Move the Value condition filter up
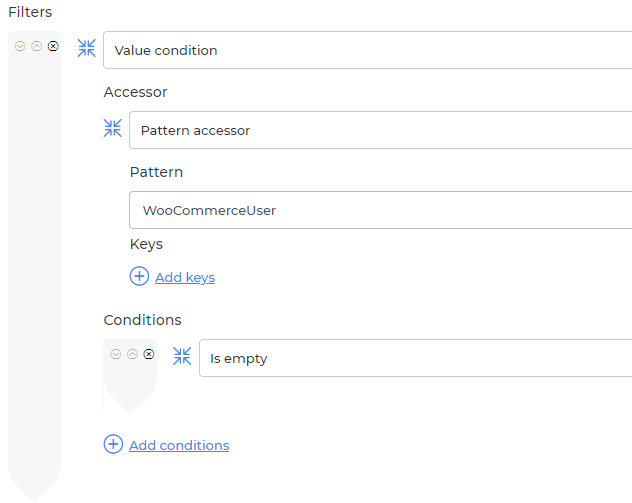The height and width of the screenshot is (503, 632). [x=37, y=46]
